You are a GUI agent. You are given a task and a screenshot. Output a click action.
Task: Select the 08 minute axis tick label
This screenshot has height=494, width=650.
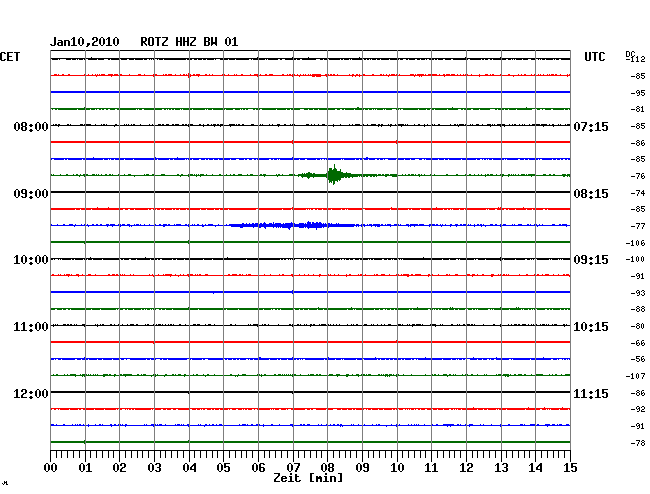[x=327, y=468]
